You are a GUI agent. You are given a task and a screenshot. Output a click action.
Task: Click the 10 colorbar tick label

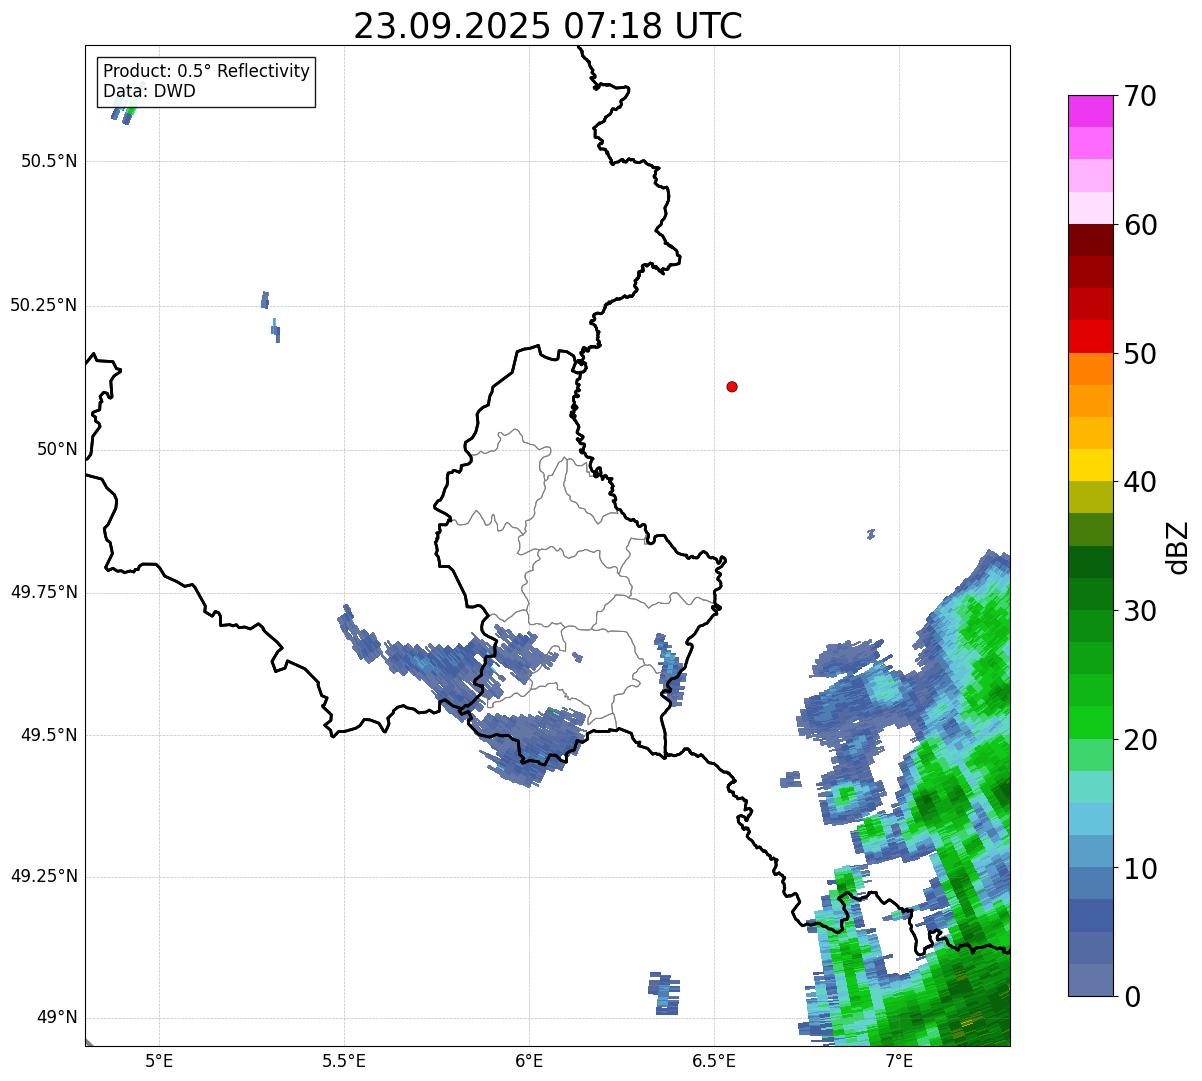point(1140,869)
